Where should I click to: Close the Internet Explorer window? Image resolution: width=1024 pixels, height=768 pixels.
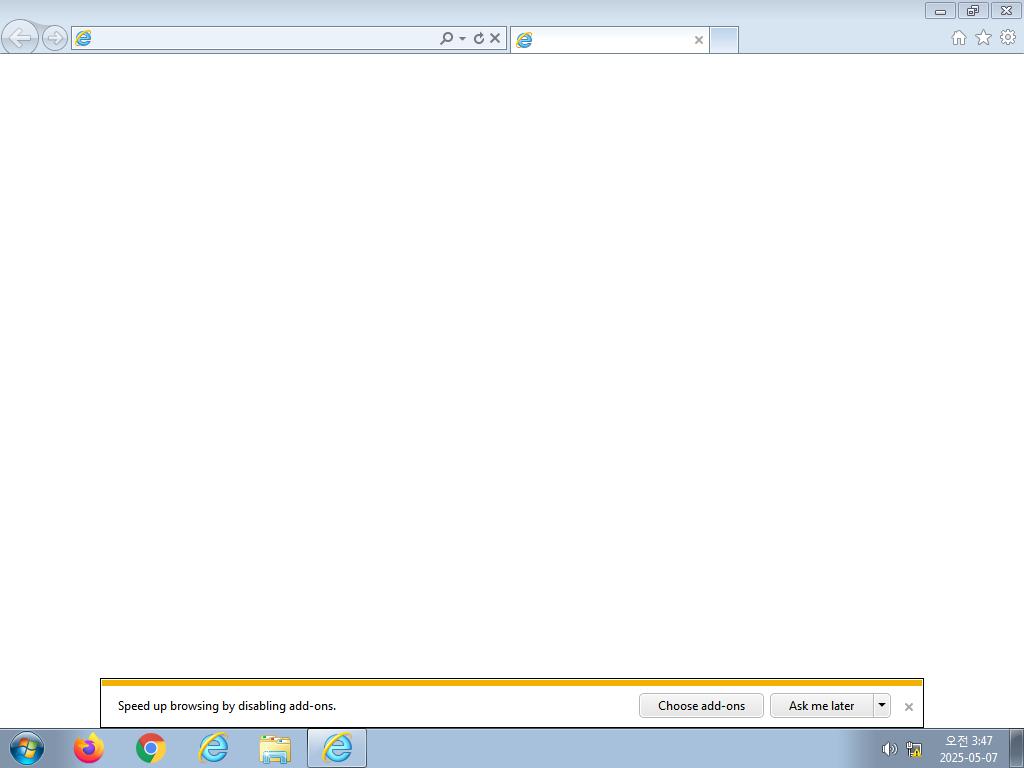click(x=1006, y=10)
